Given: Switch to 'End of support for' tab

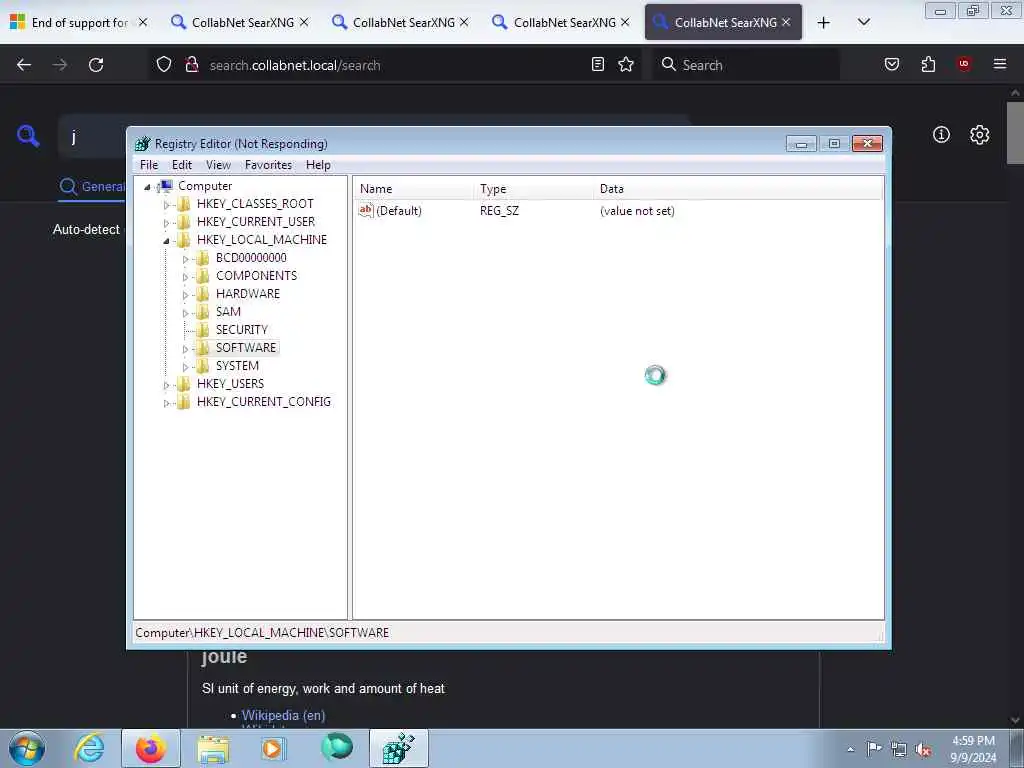Looking at the screenshot, I should click(80, 22).
